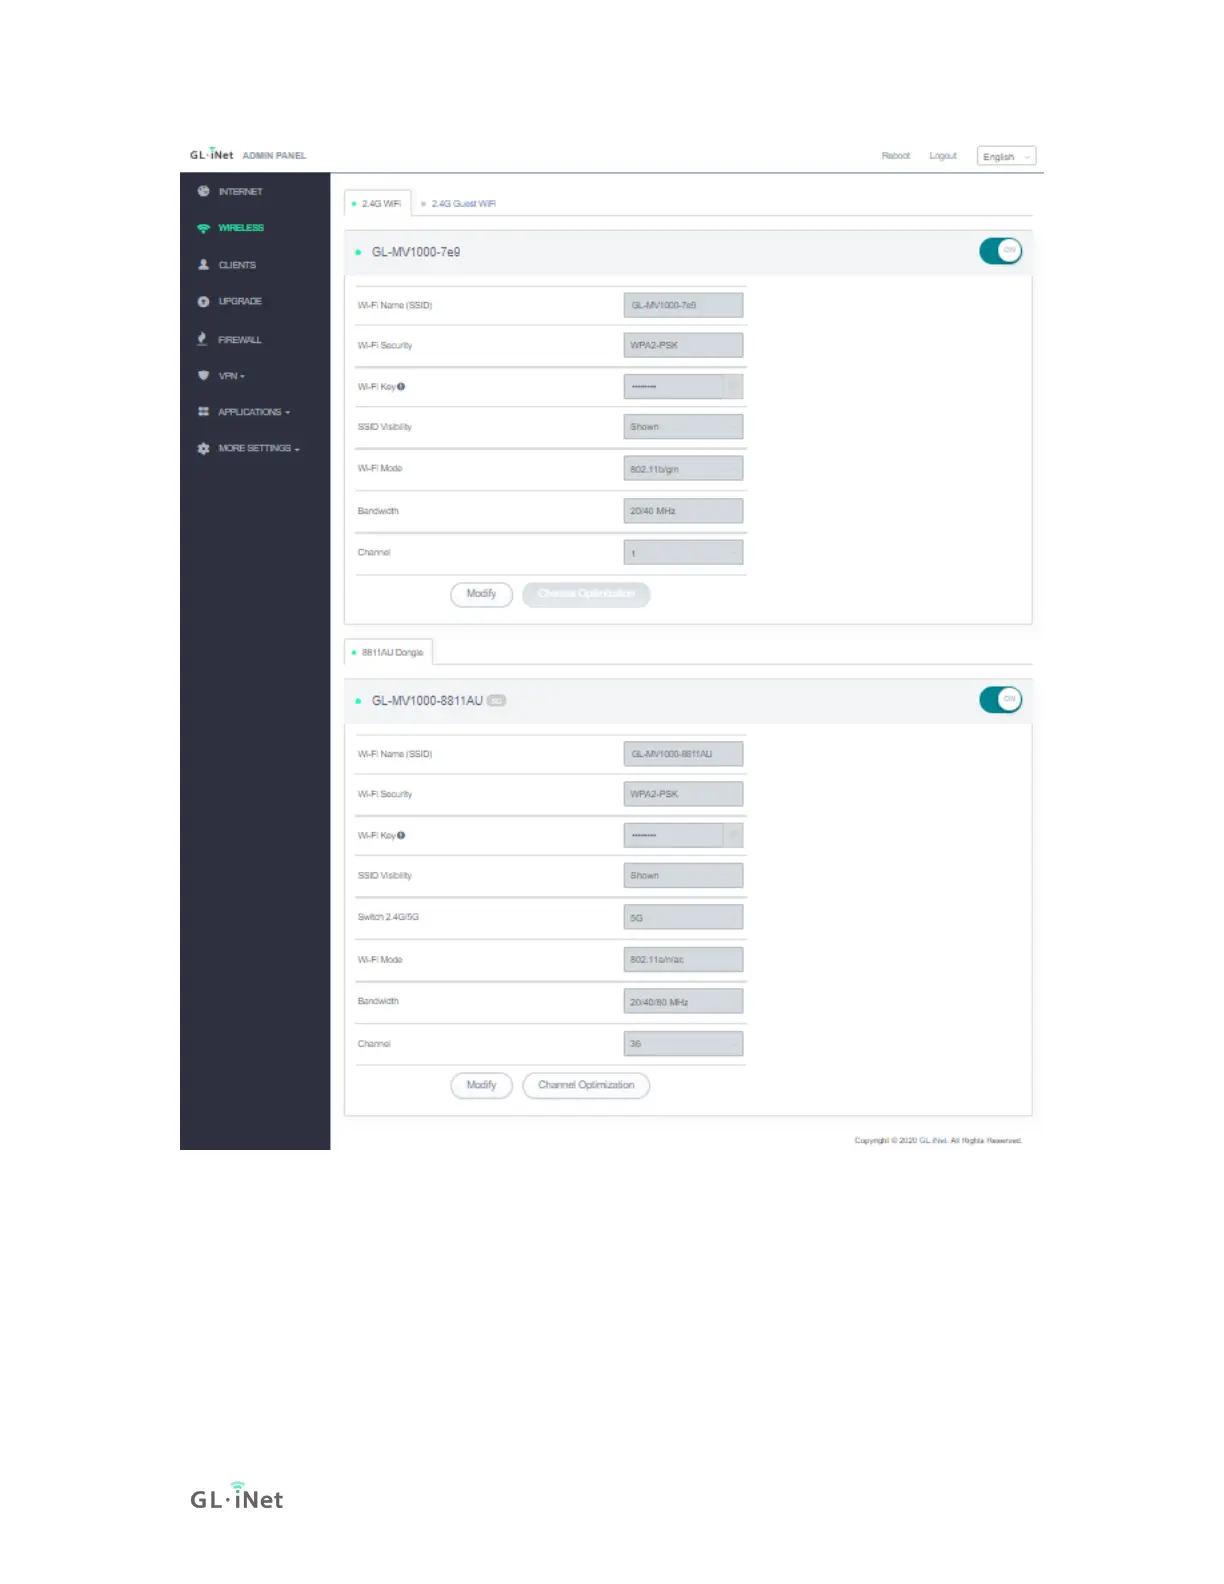This screenshot has width=1224, height=1584.
Task: Click the Firewall flame icon in sidebar
Action: click(202, 339)
